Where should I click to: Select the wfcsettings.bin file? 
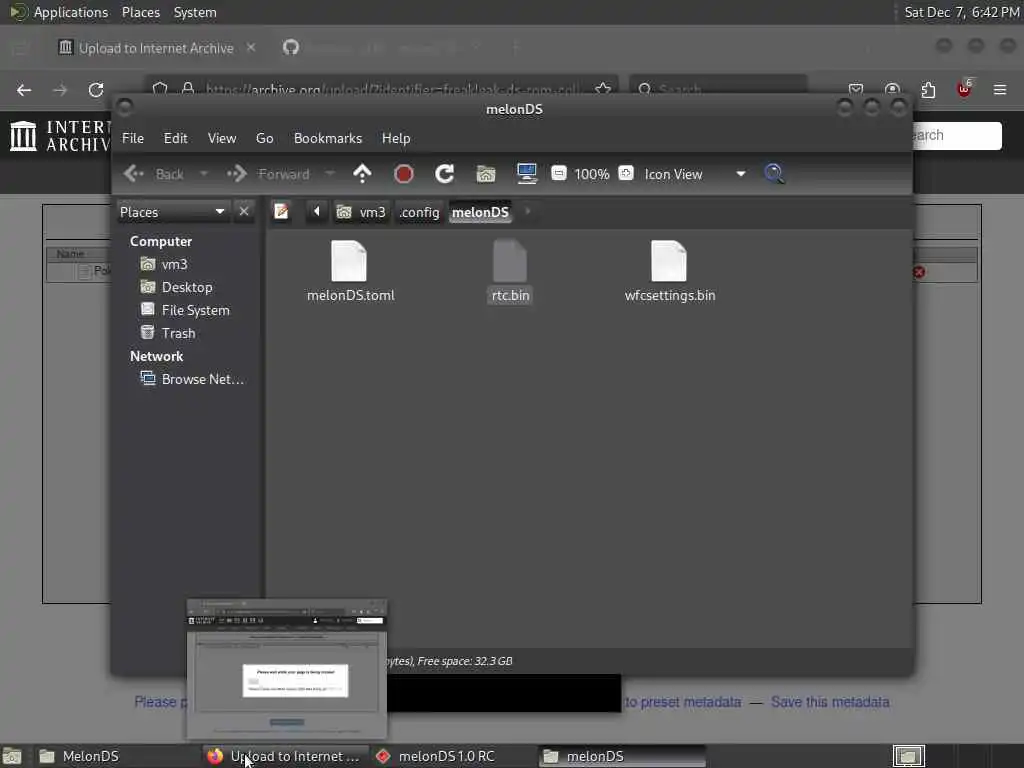pos(669,272)
